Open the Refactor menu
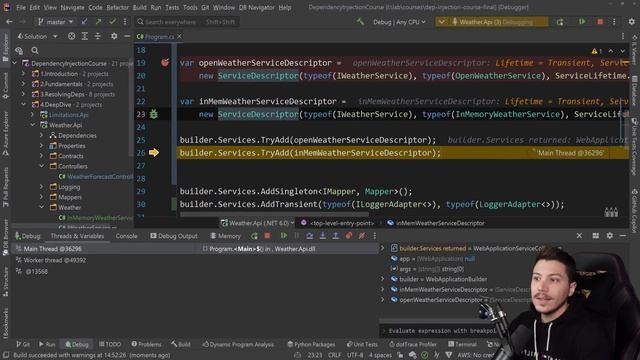The width and height of the screenshot is (640, 360). coord(118,7)
